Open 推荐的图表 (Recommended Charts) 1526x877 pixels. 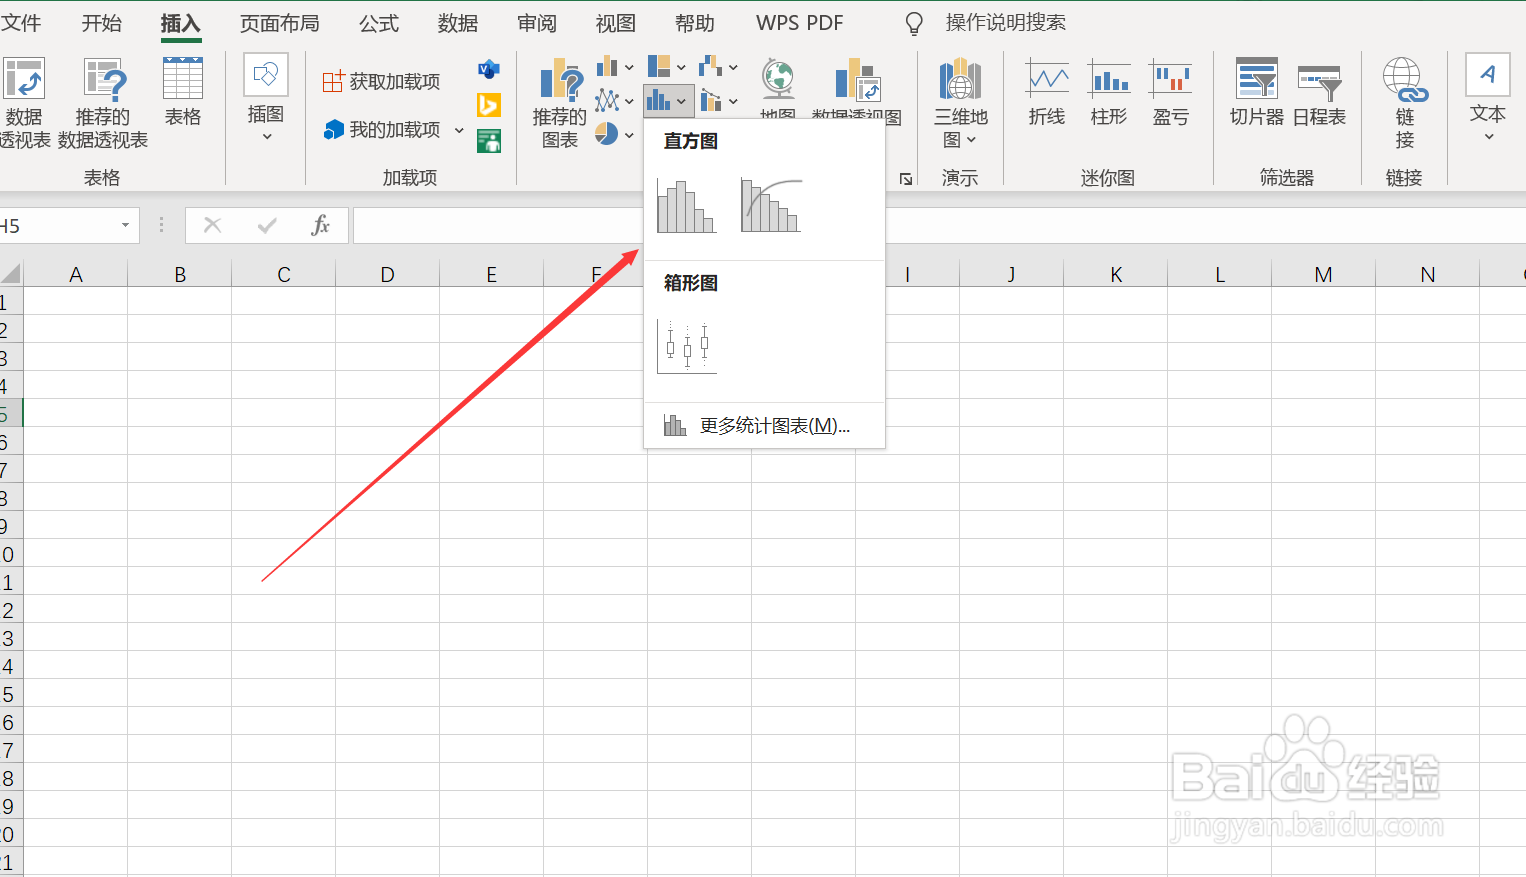(x=560, y=103)
